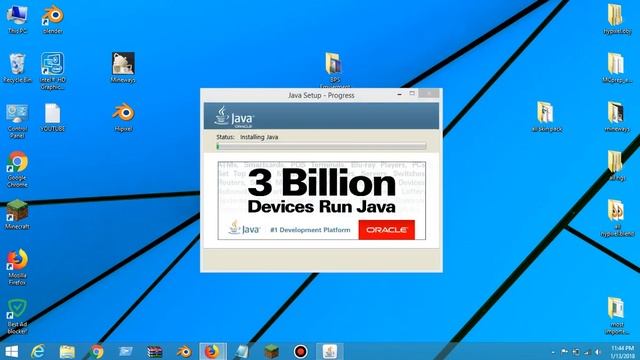The image size is (640, 360).
Task: Open the Recycle Bin
Action: coord(17,68)
